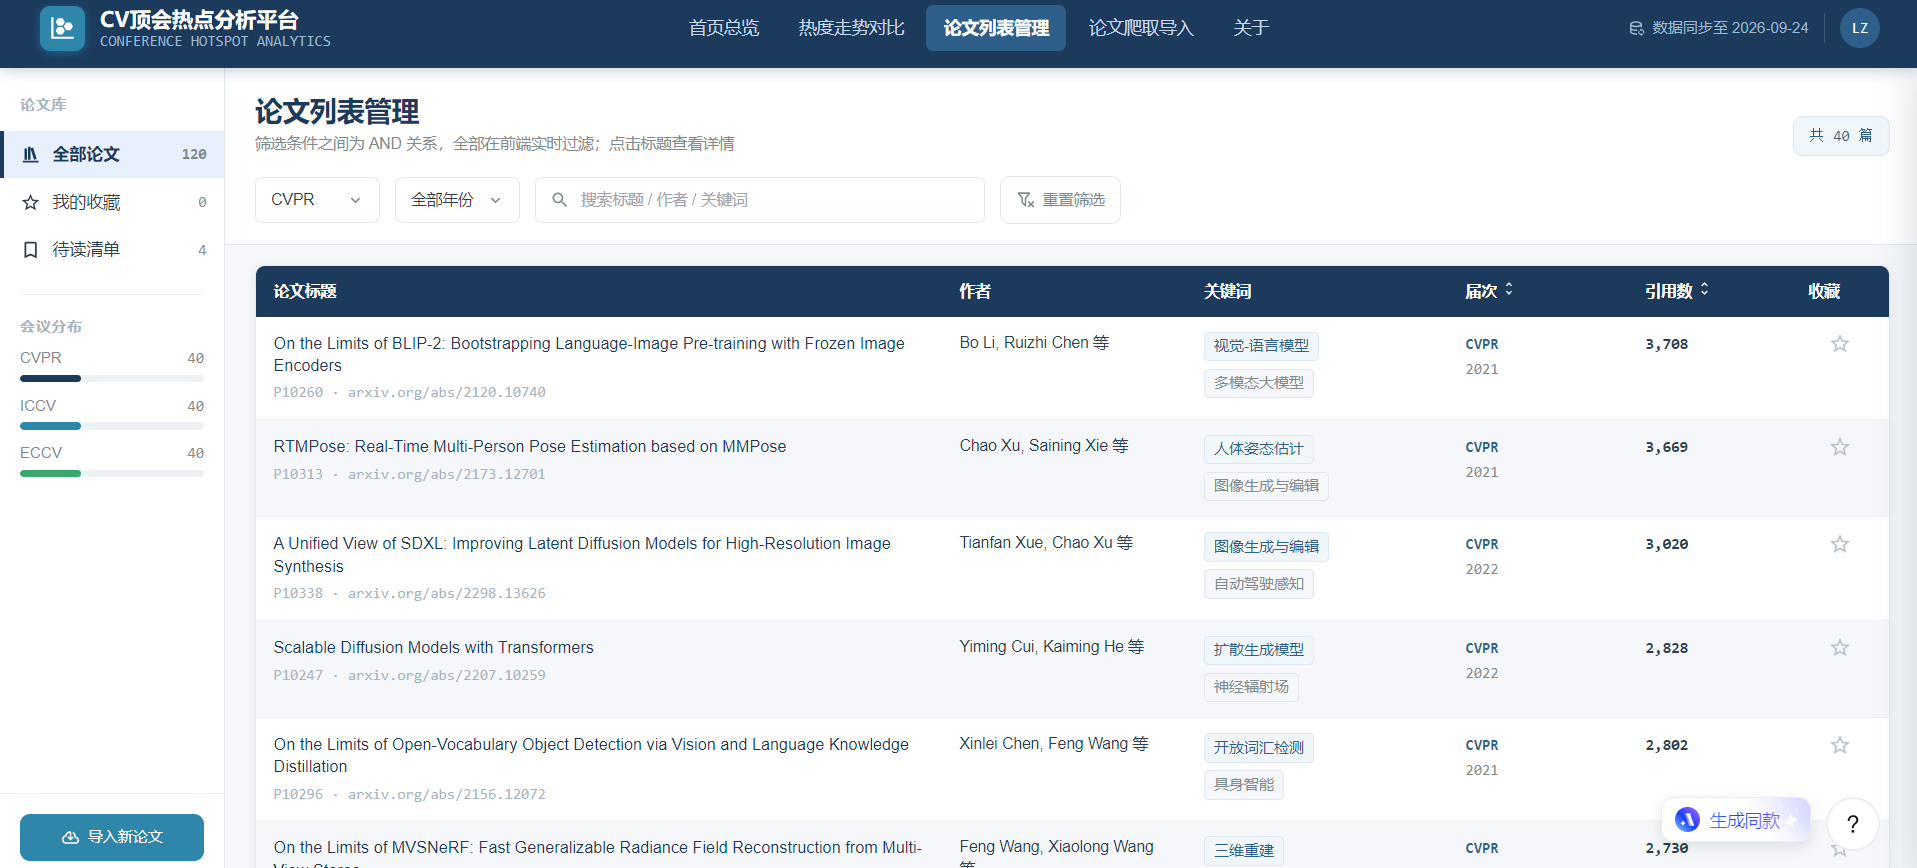Open the help question mark button
Image resolution: width=1917 pixels, height=868 pixels.
point(1852,824)
